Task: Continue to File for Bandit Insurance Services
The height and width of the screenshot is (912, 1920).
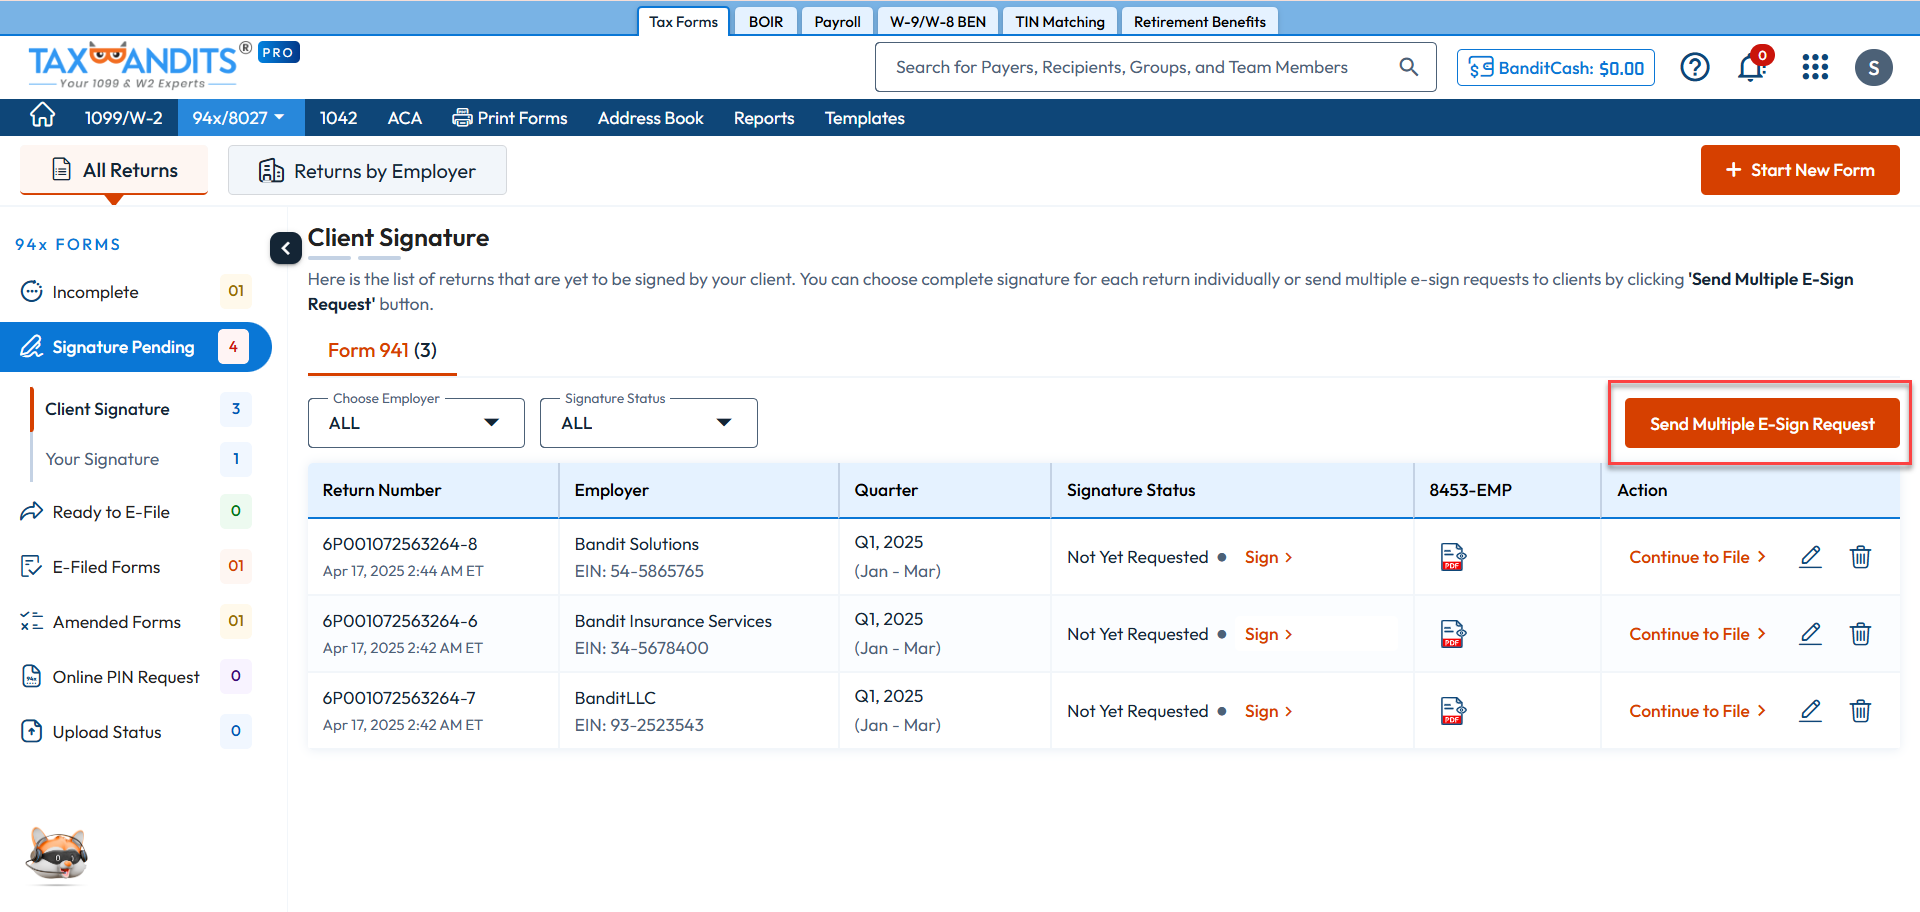Action: [1697, 634]
